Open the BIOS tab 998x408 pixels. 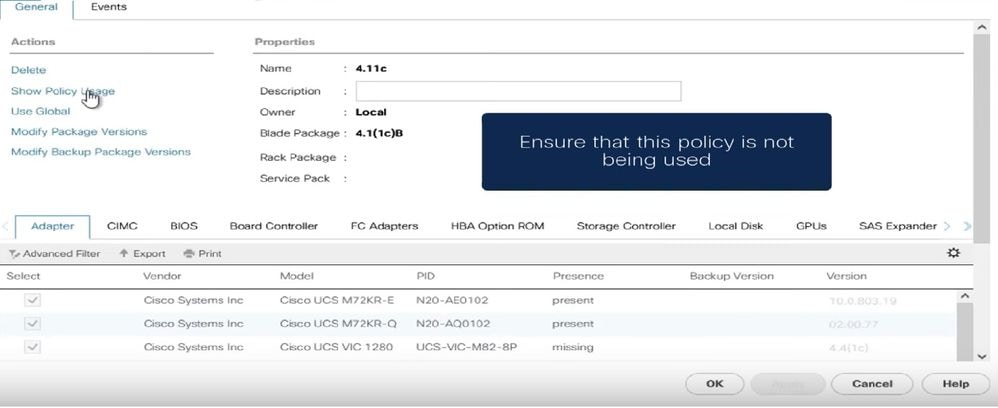tap(184, 226)
